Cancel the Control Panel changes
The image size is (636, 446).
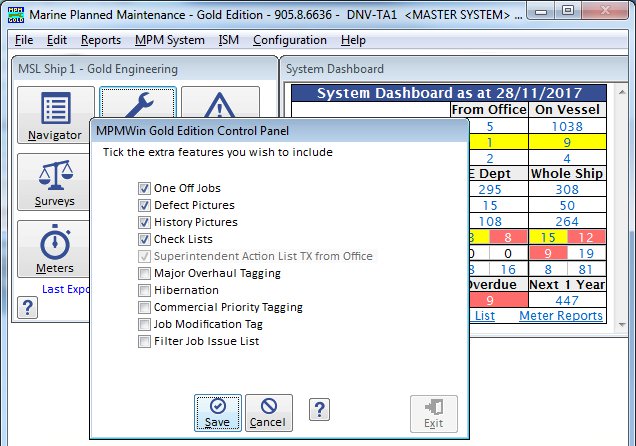(x=269, y=413)
